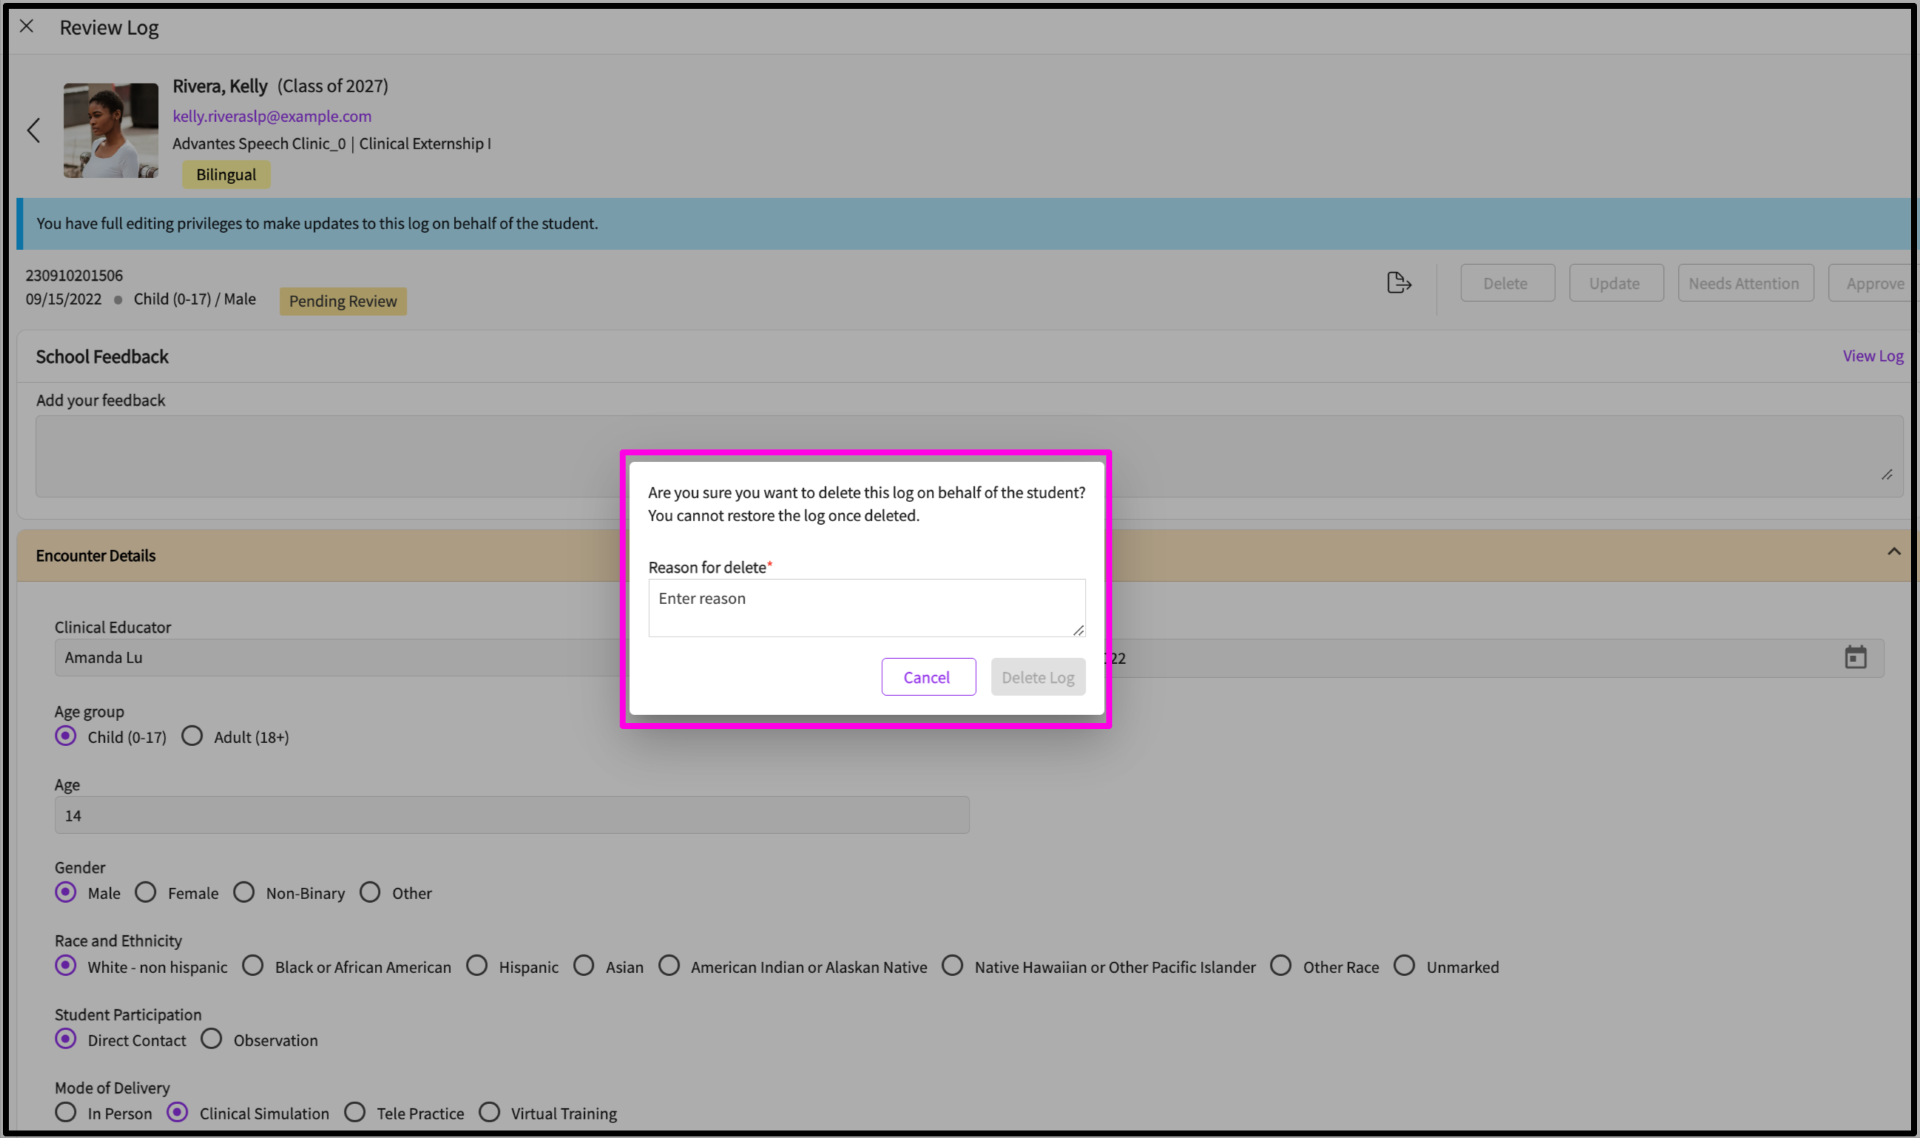The width and height of the screenshot is (1920, 1138).
Task: Select Hispanic race and ethnicity option
Action: pos(478,967)
